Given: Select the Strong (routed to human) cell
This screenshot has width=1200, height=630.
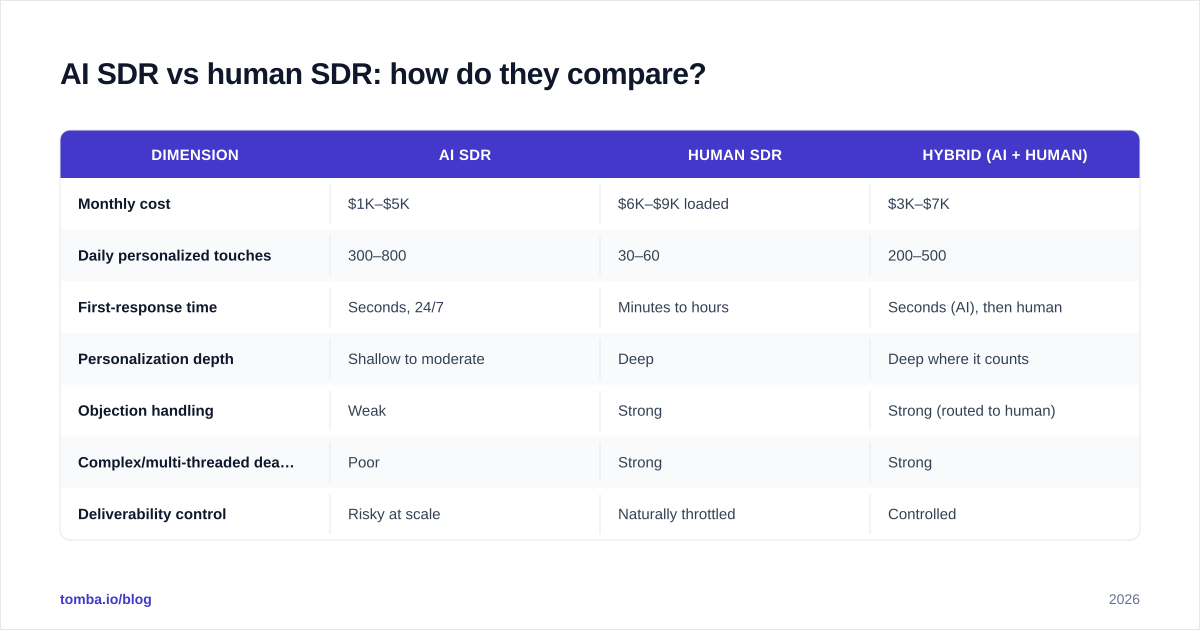Looking at the screenshot, I should click(1005, 411).
